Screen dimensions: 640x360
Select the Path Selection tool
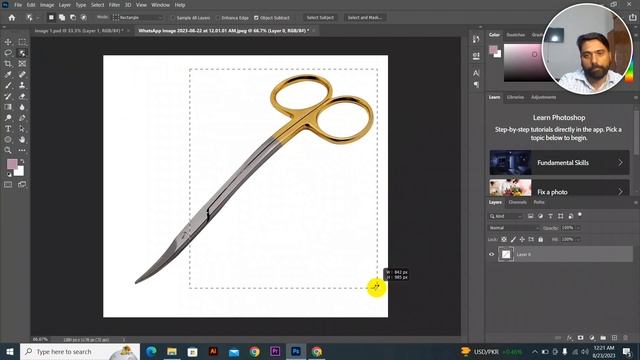[x=22, y=129]
